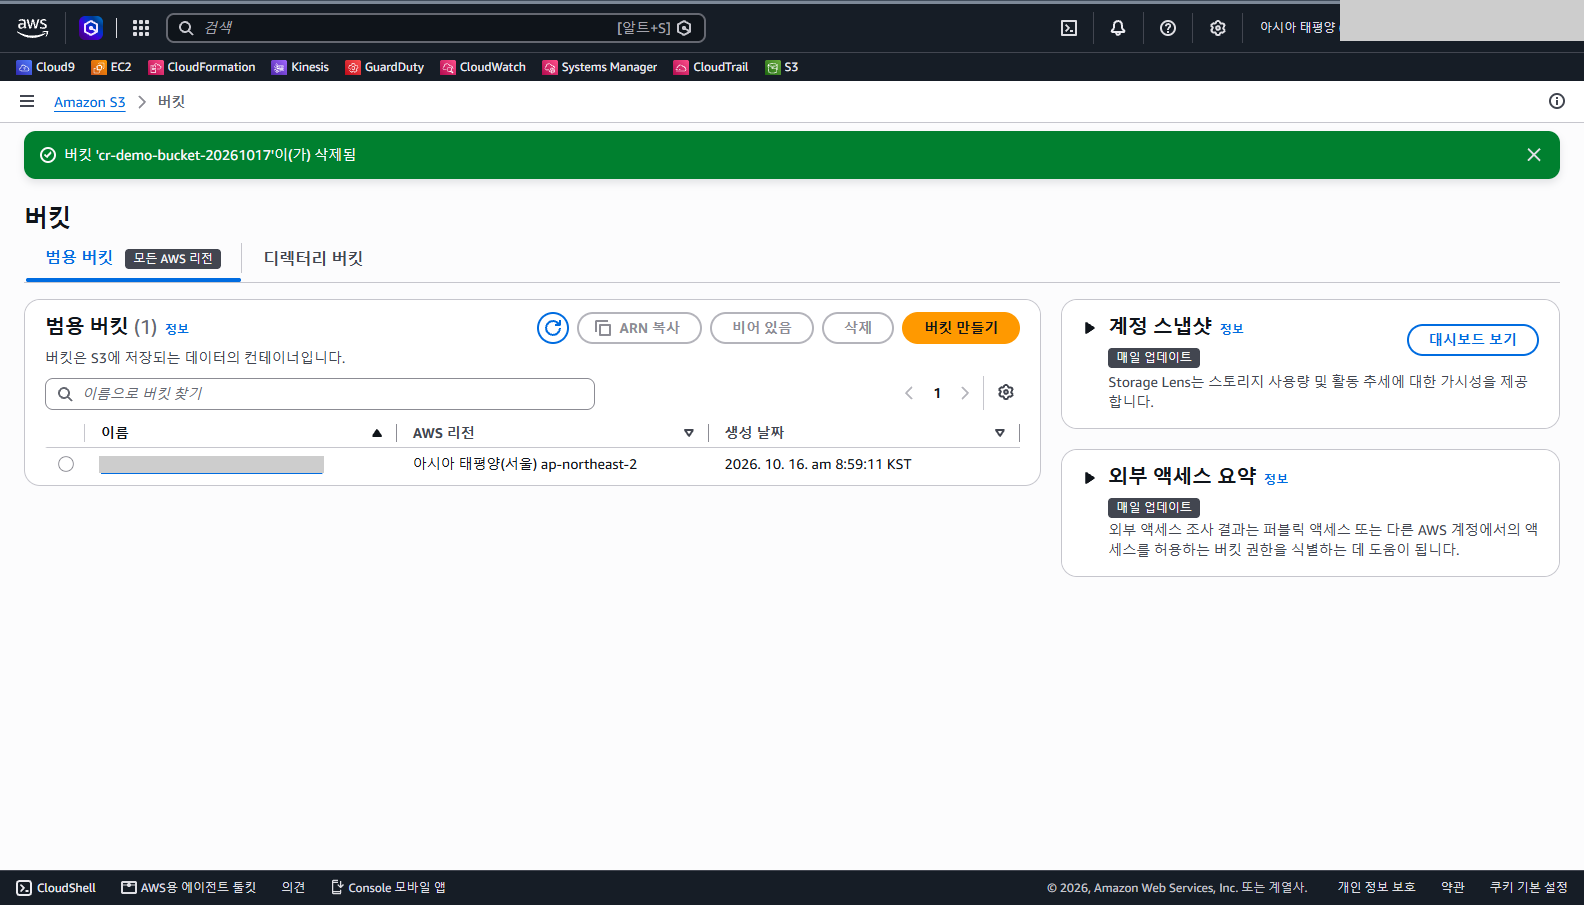This screenshot has height=905, width=1584.
Task: Open 정보 link beside 계정 스냅샷
Action: (1232, 329)
